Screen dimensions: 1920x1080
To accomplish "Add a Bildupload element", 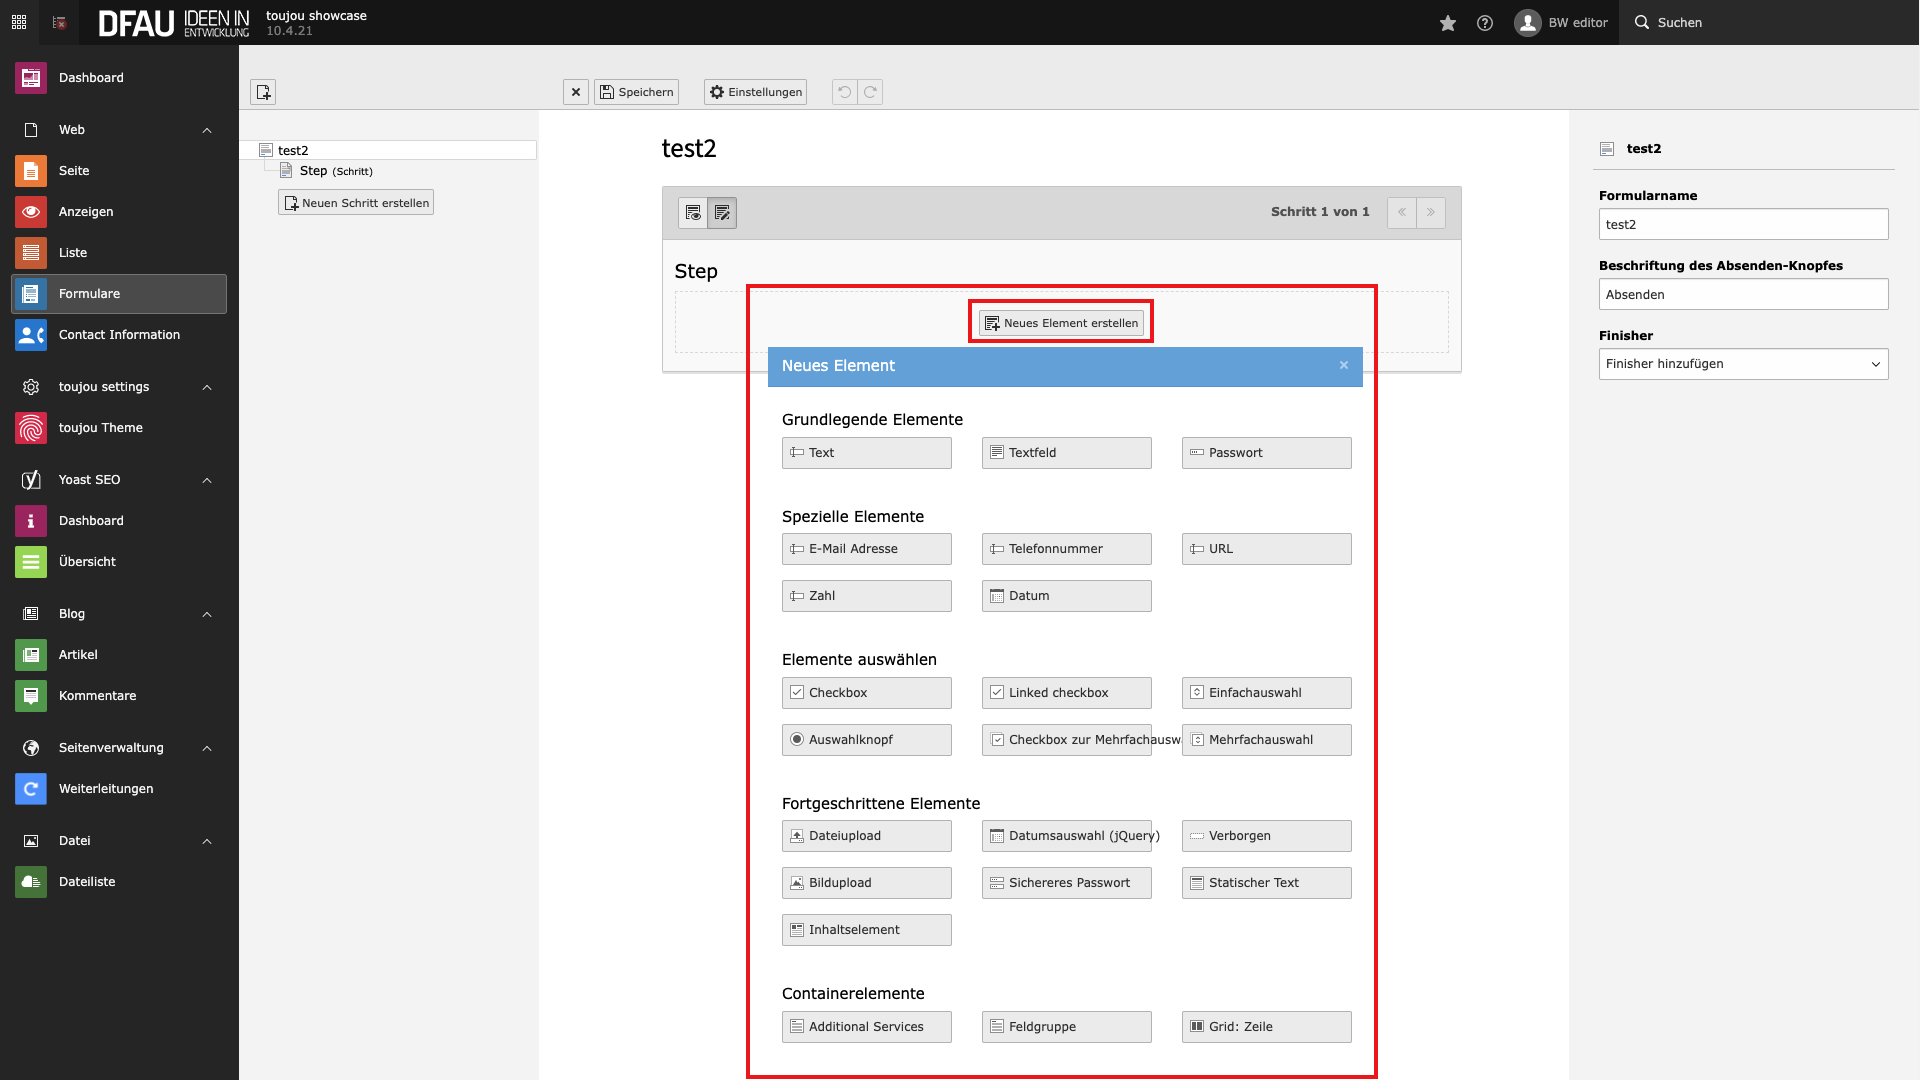I will point(867,883).
